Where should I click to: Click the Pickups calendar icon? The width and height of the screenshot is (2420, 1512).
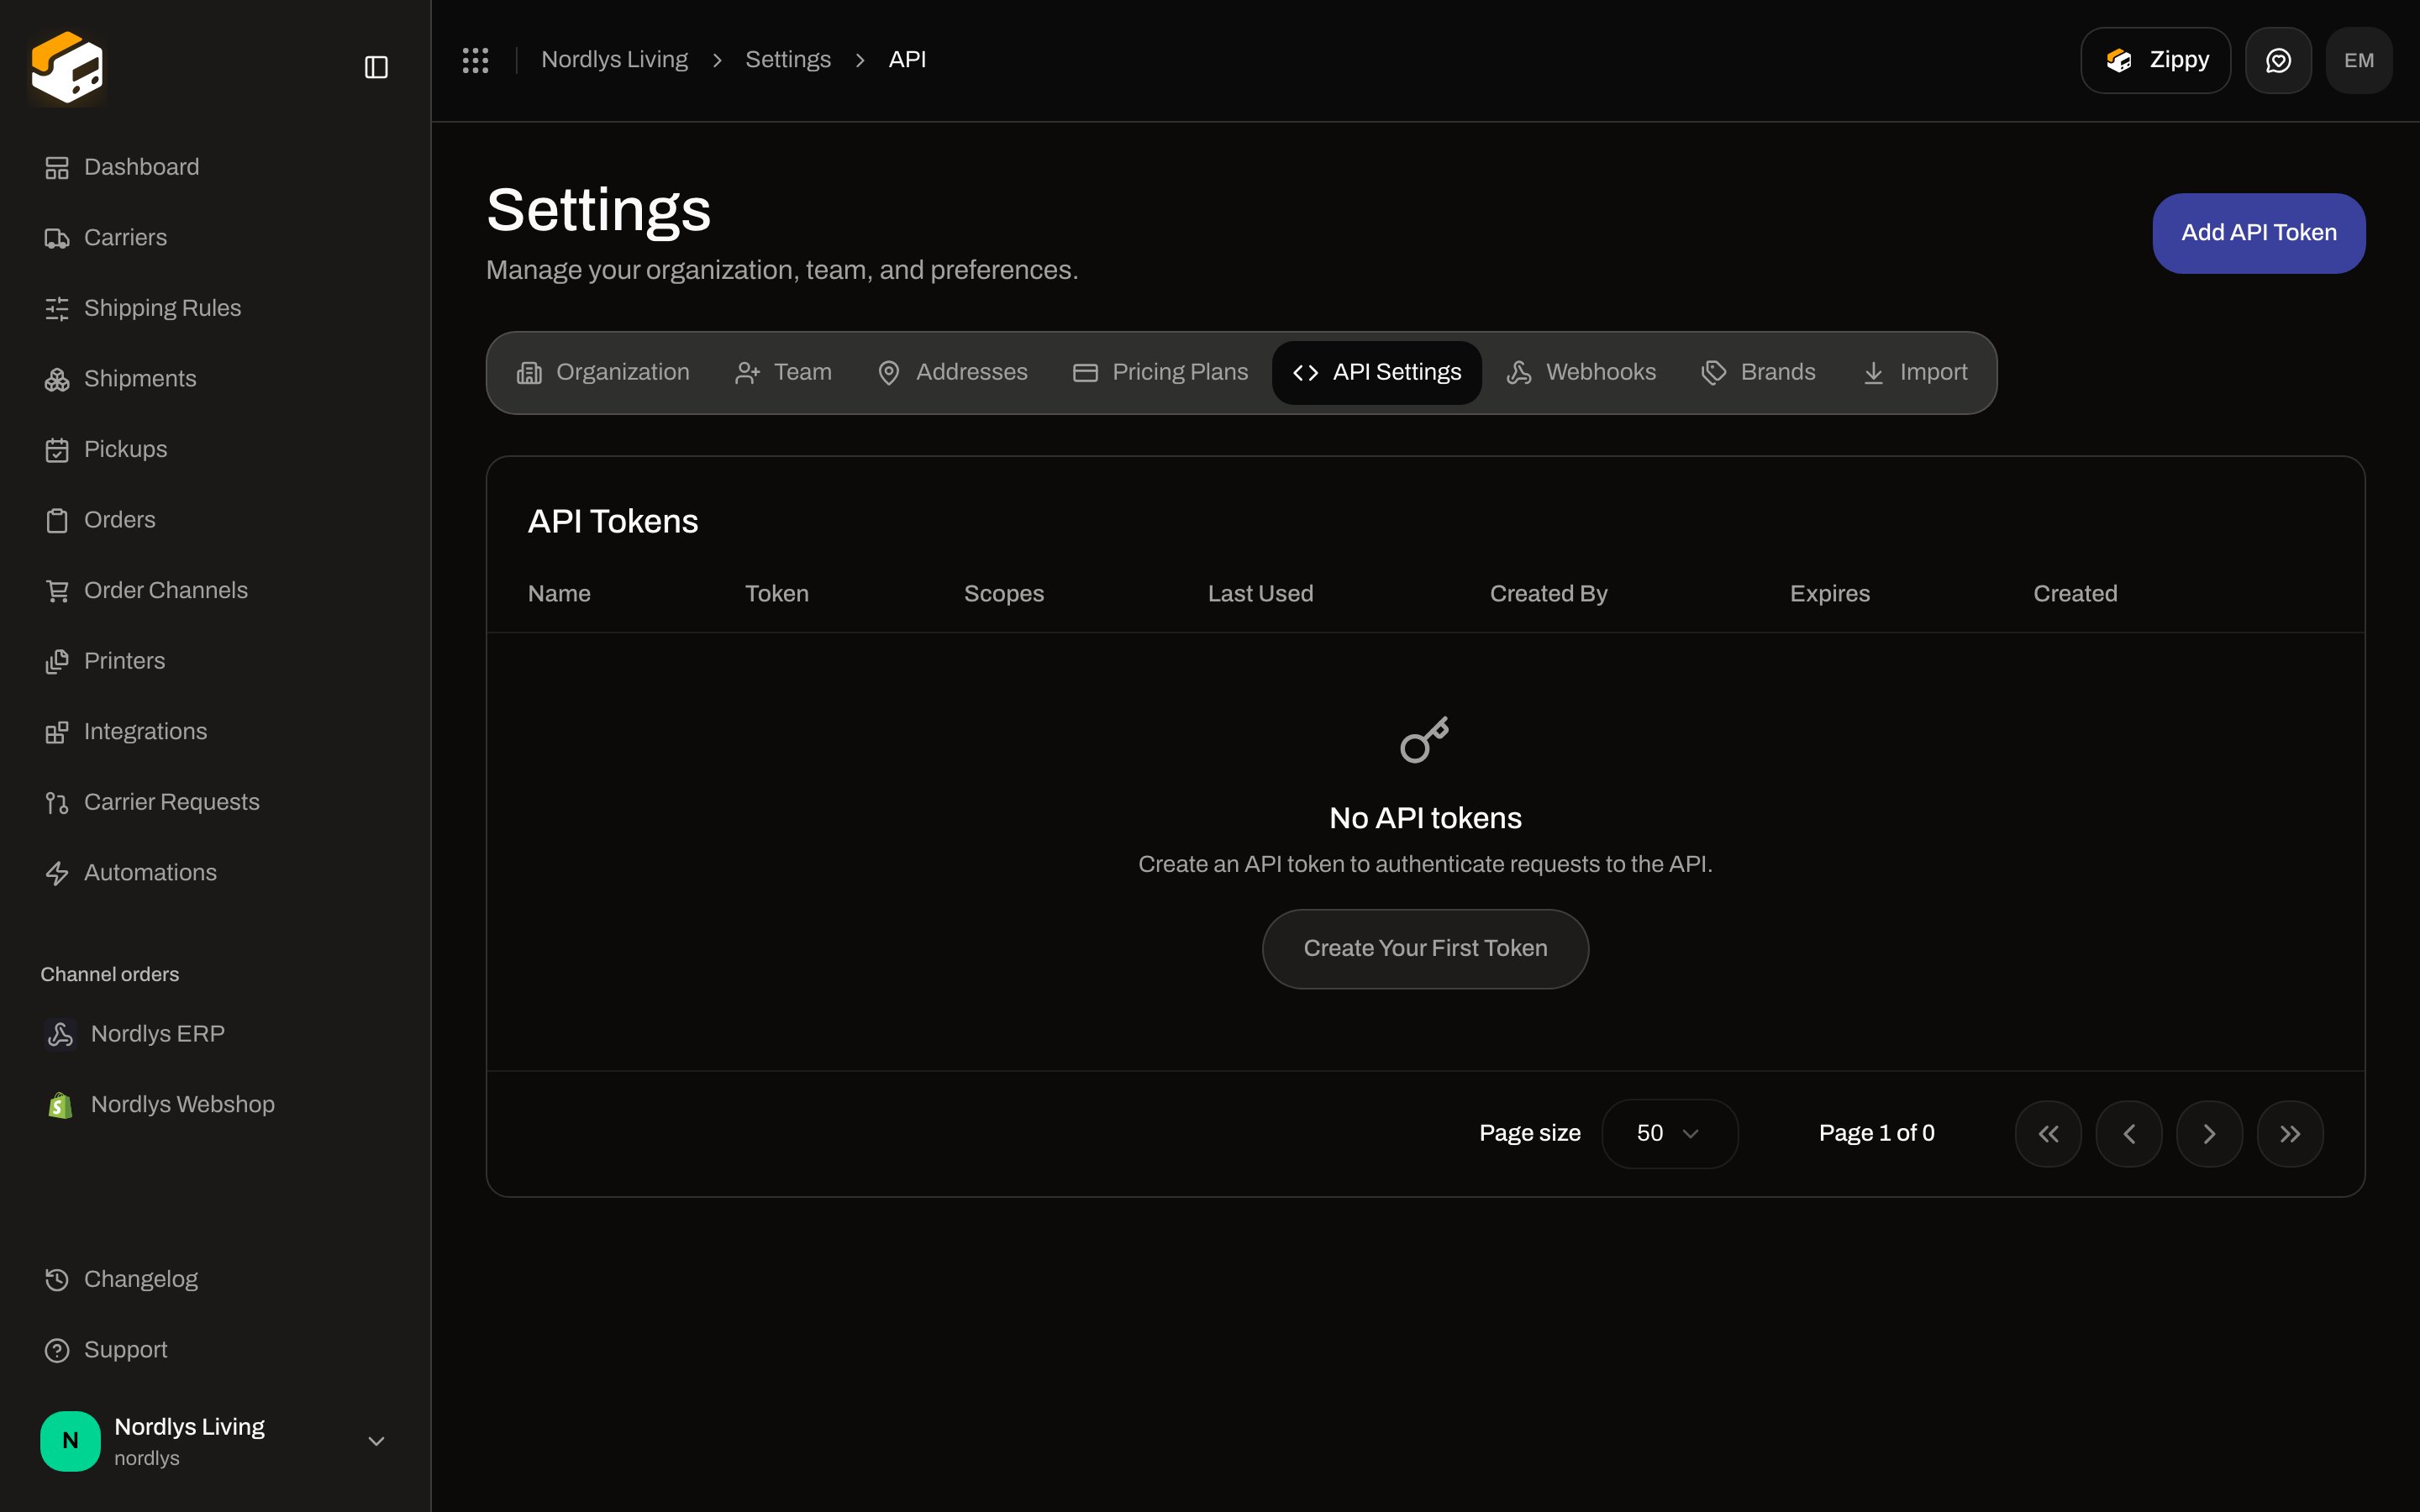57,449
